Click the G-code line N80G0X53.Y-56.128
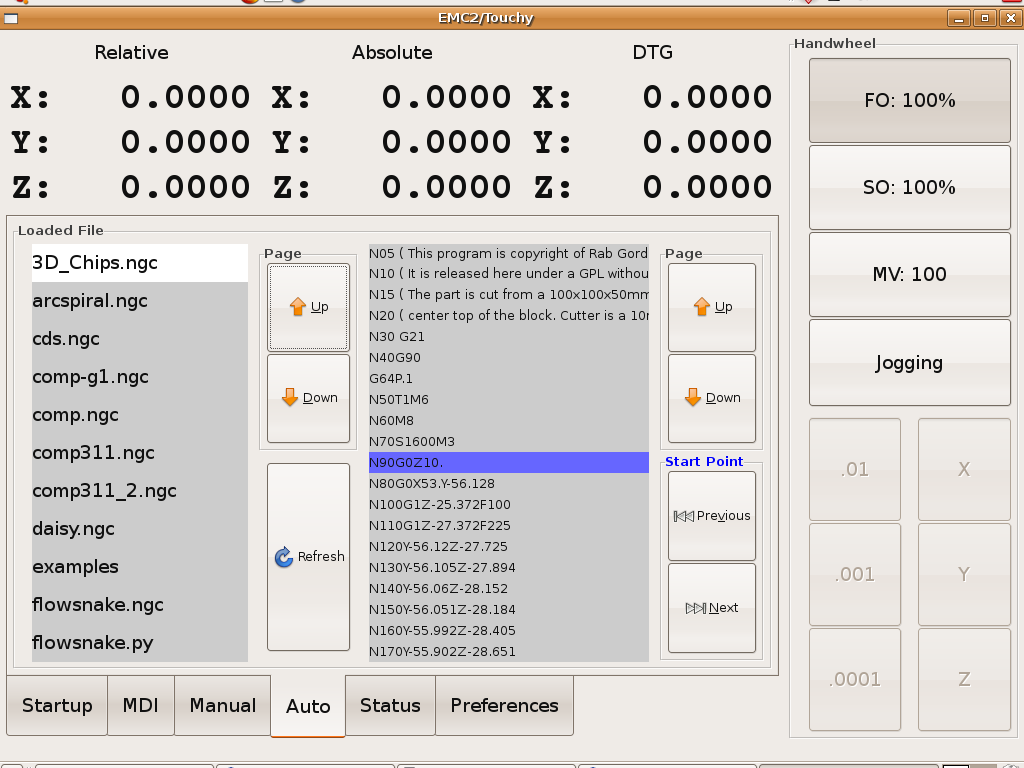 (x=509, y=483)
